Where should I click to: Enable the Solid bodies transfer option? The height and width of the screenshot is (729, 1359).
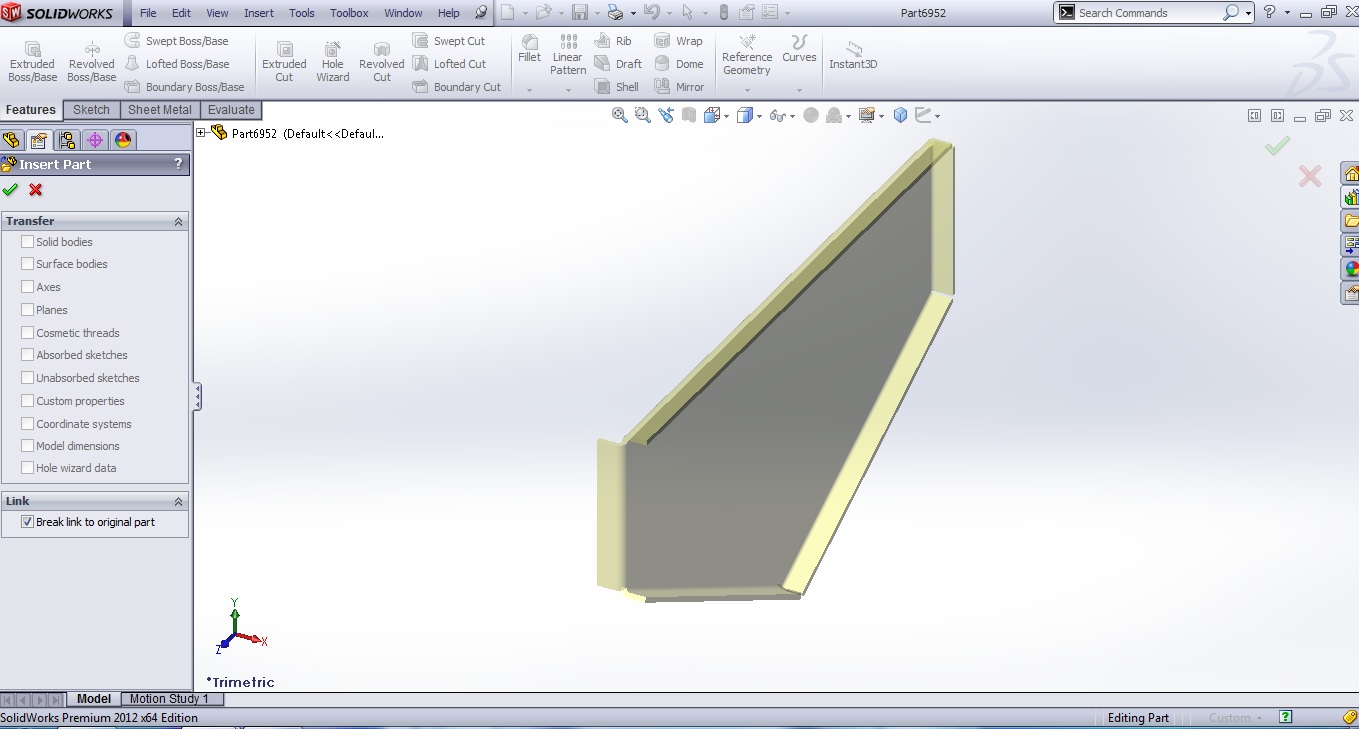click(27, 241)
